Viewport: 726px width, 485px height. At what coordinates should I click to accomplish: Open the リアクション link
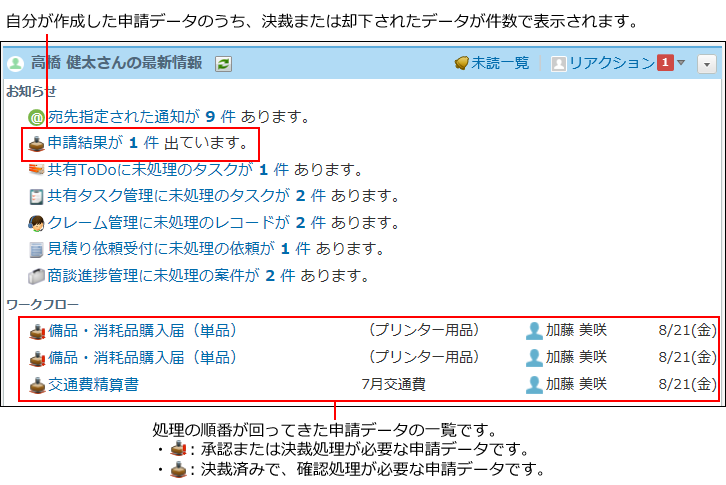(612, 63)
